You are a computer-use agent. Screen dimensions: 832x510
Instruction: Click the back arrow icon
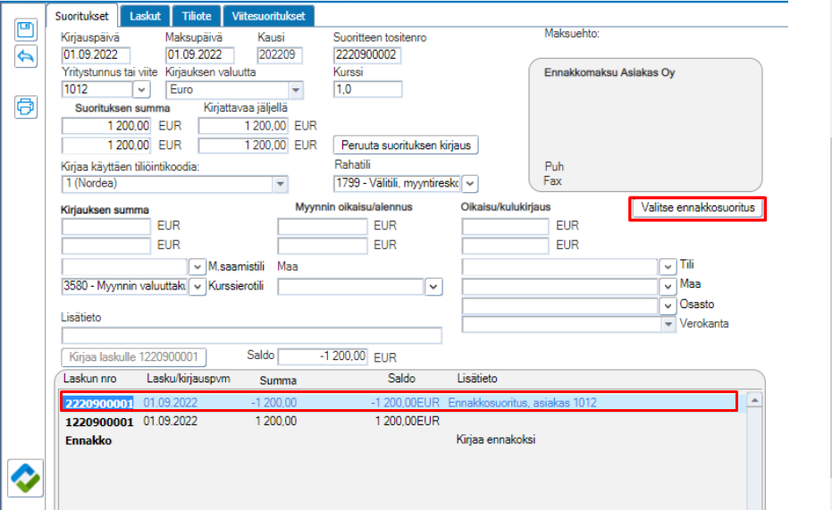point(25,57)
